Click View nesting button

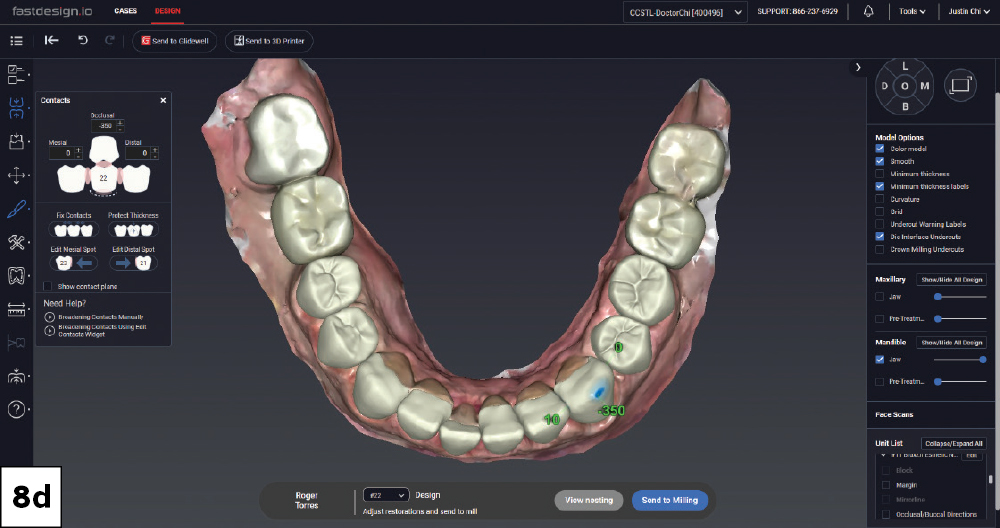tap(589, 500)
